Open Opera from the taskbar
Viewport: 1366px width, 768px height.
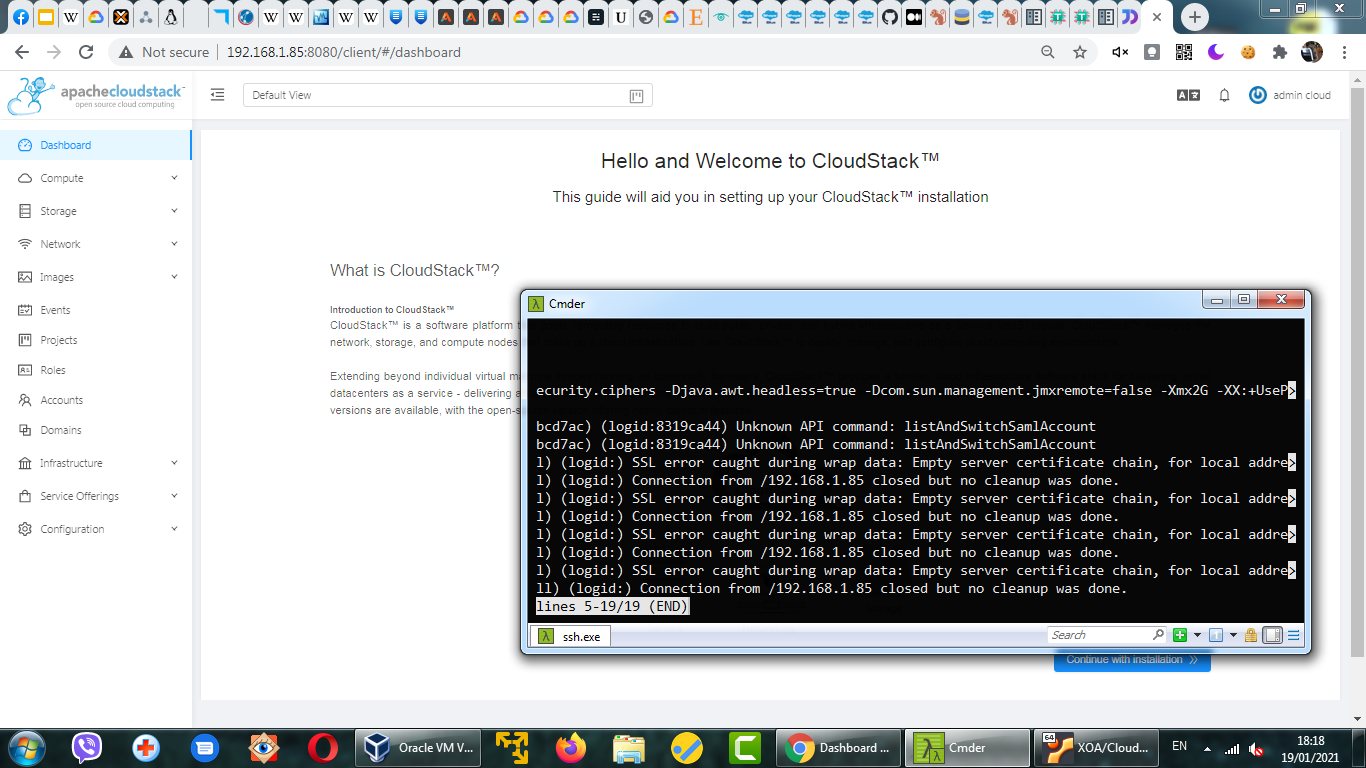[x=322, y=747]
